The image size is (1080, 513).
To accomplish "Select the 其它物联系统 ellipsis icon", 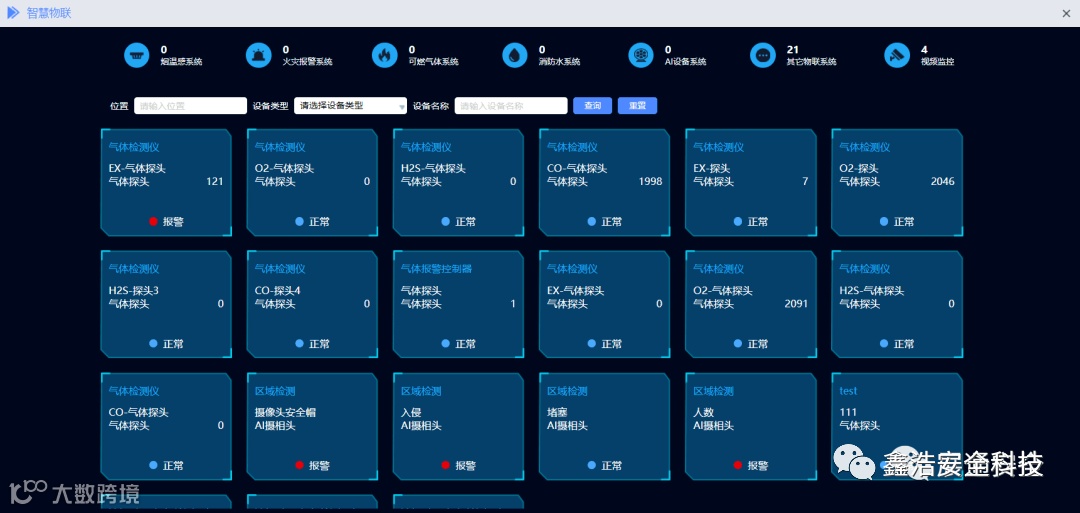I will tap(762, 55).
